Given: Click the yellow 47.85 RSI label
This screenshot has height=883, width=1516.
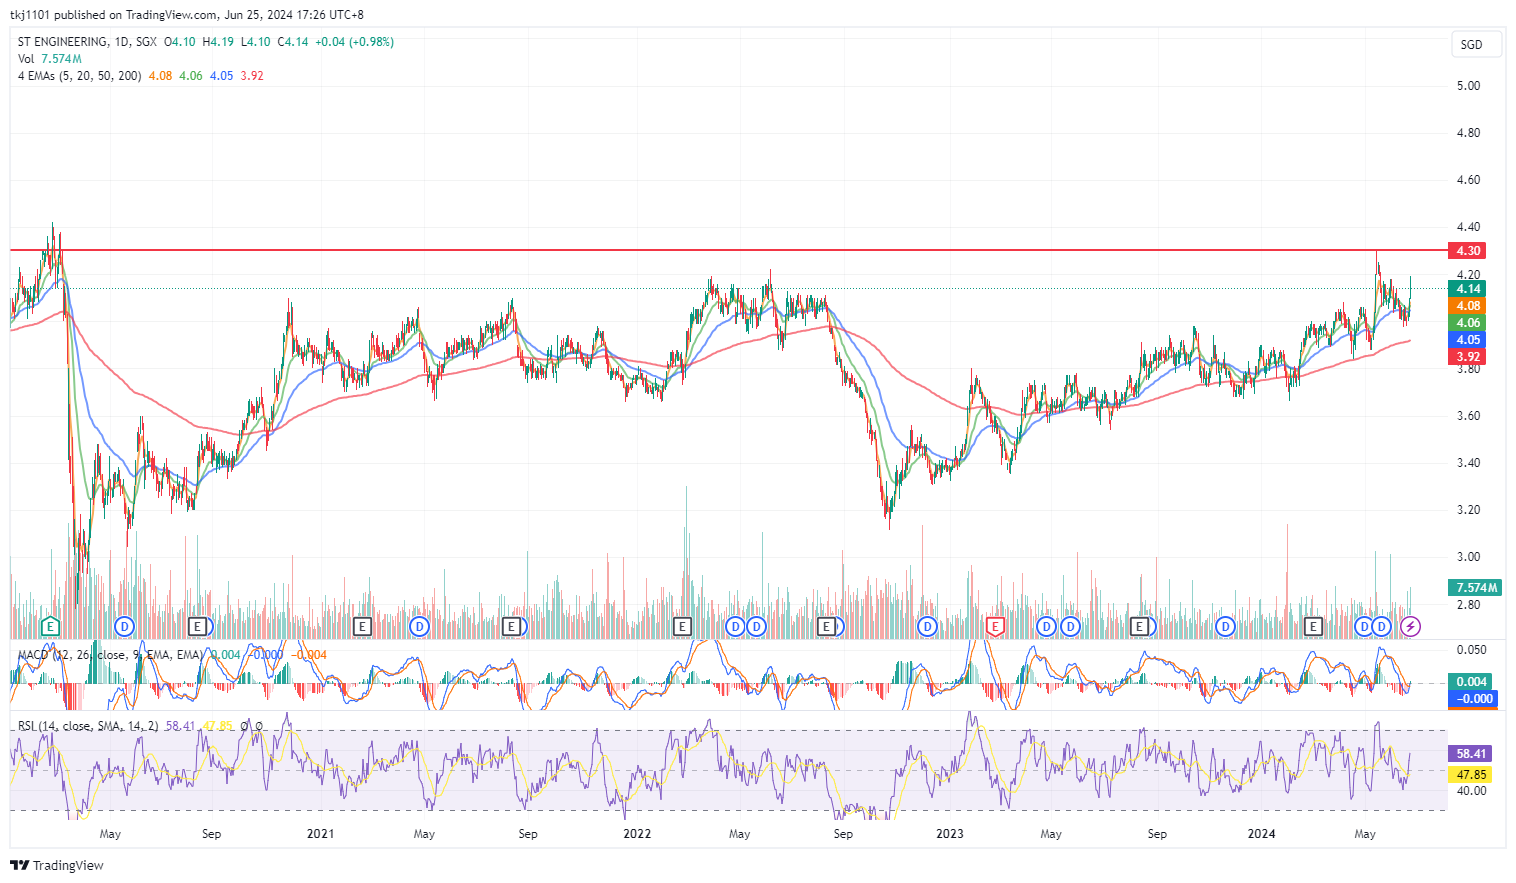Looking at the screenshot, I should click(x=1470, y=775).
